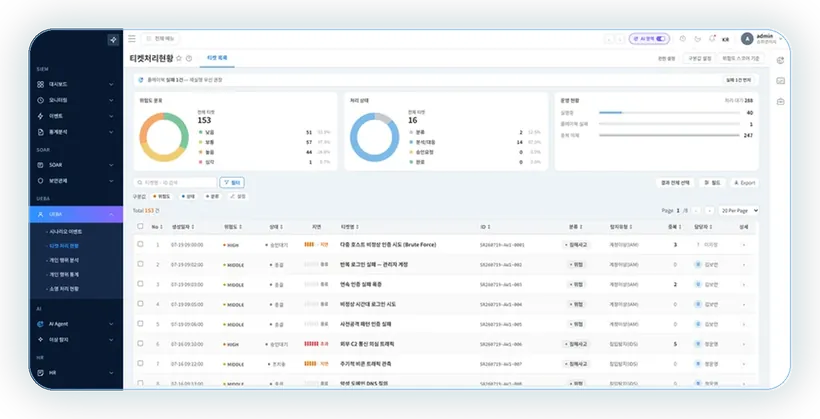
Task: Check the checkbox for ticket row 2
Action: pos(140,264)
